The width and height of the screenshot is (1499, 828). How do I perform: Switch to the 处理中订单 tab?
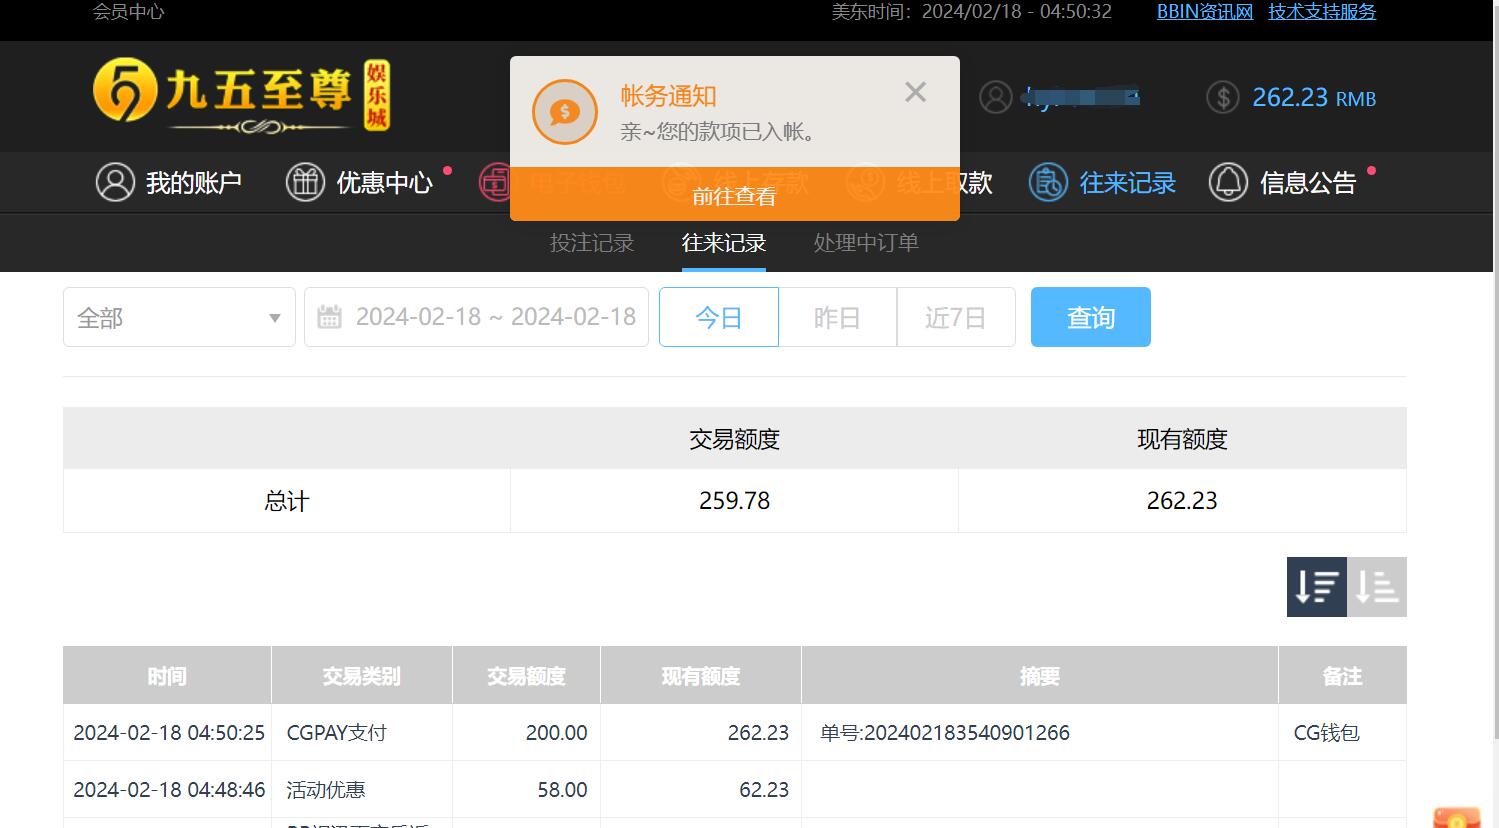click(x=866, y=243)
